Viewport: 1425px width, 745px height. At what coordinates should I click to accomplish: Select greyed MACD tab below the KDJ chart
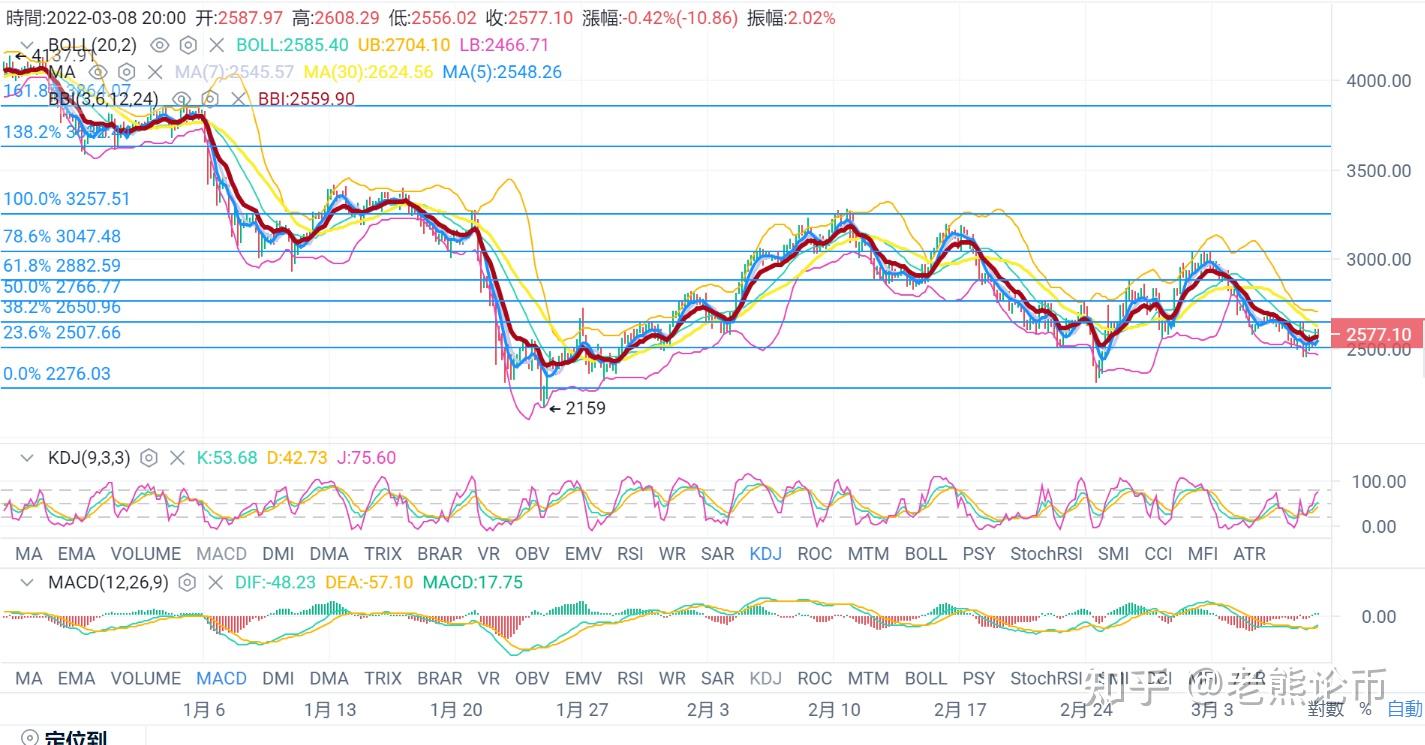[x=221, y=553]
